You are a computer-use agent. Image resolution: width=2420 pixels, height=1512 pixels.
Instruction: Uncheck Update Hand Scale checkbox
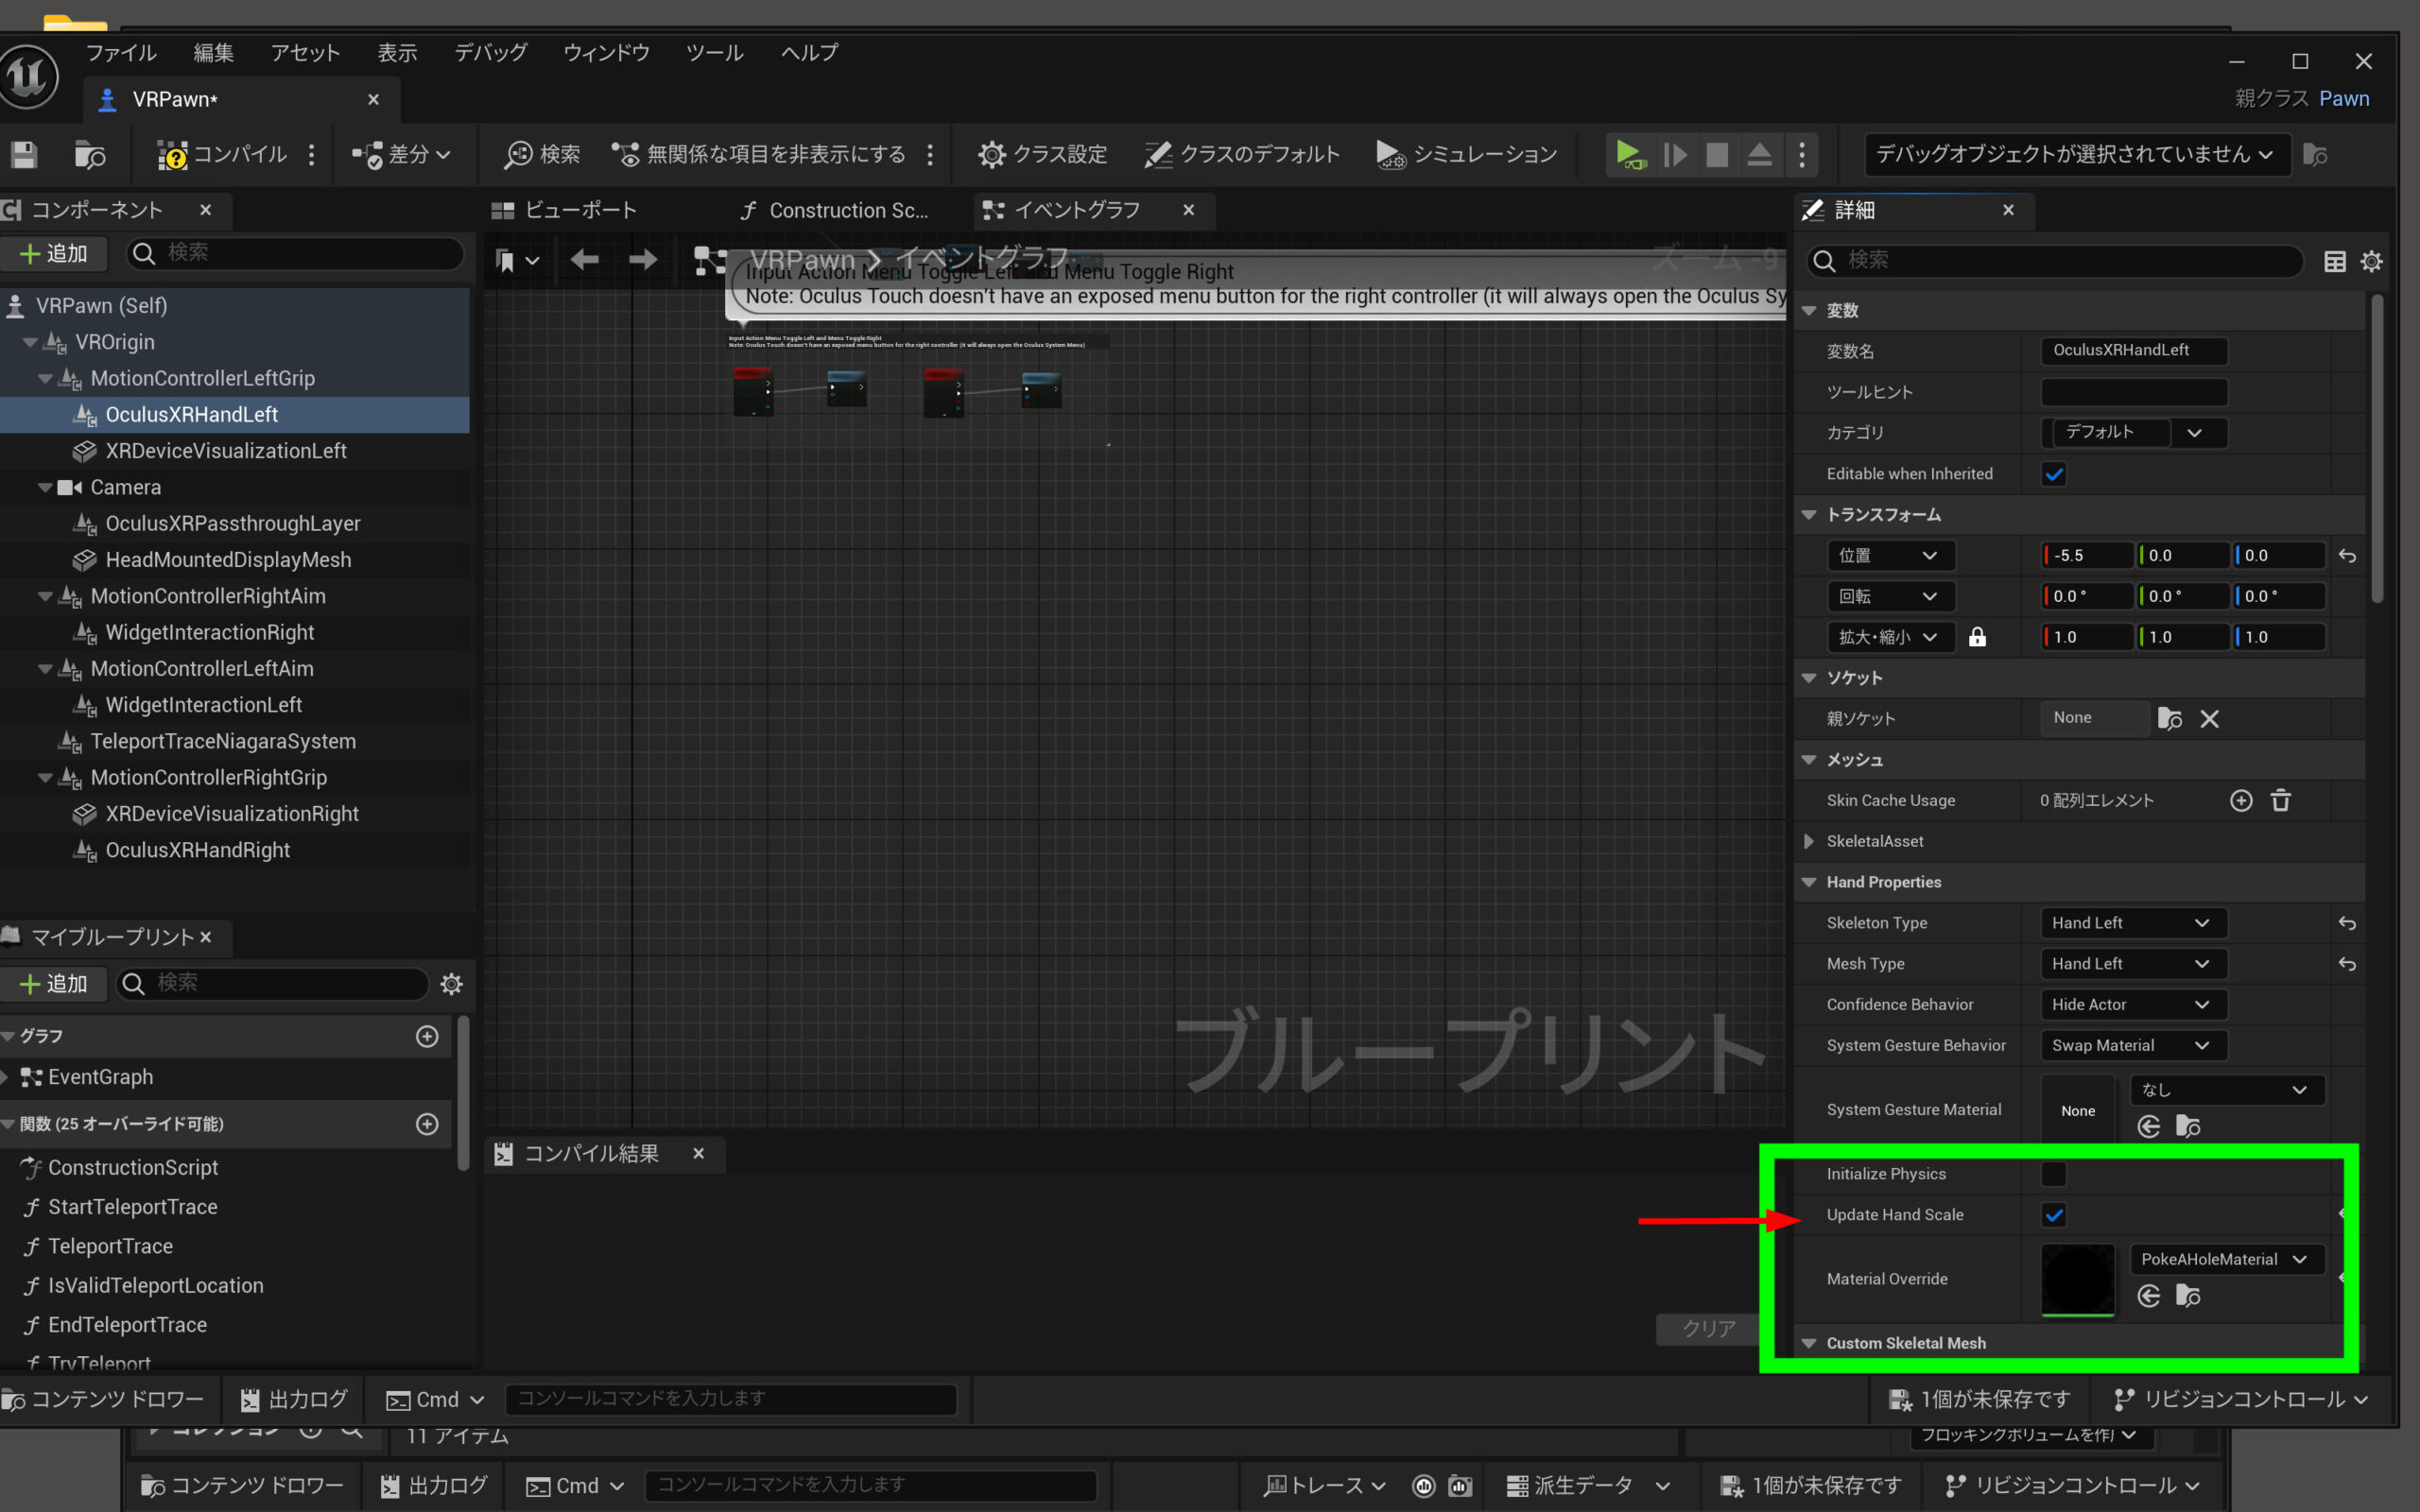tap(2054, 1215)
